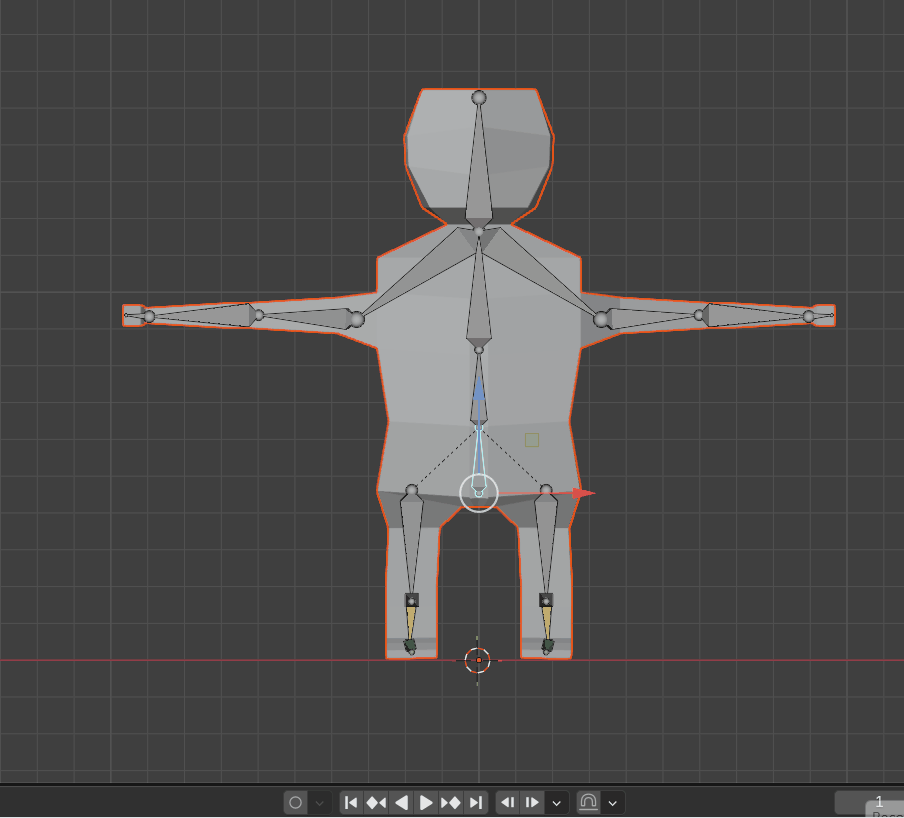Jump to the last frame
904x818 pixels.
click(x=476, y=802)
